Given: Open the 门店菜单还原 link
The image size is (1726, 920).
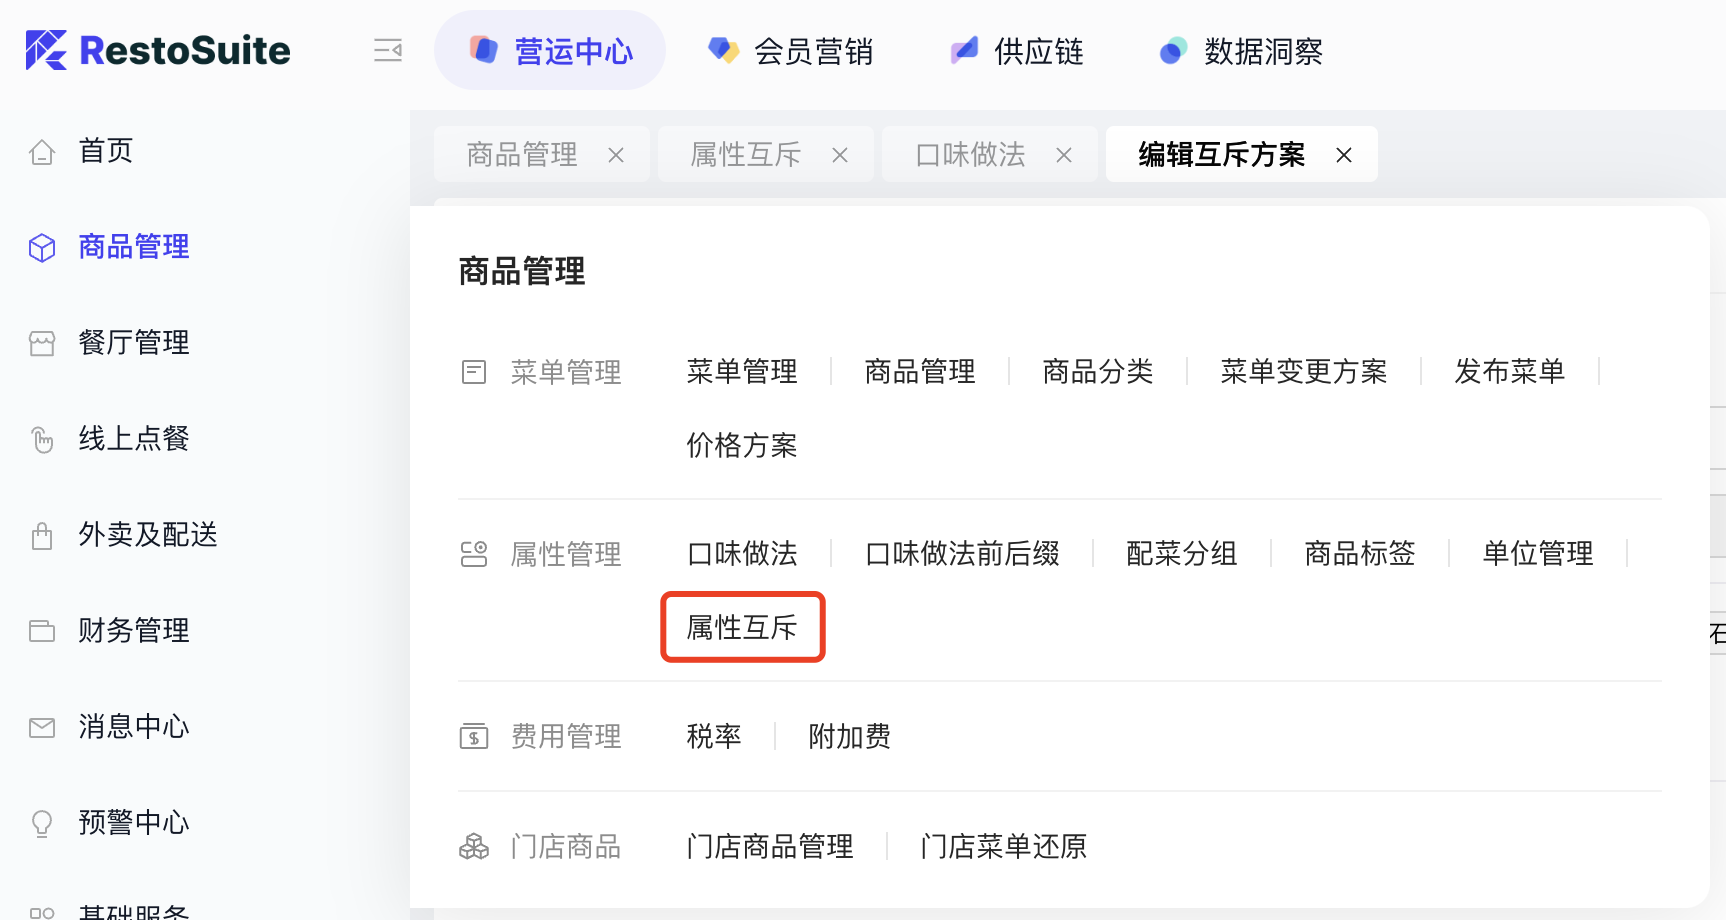Looking at the screenshot, I should (1004, 847).
